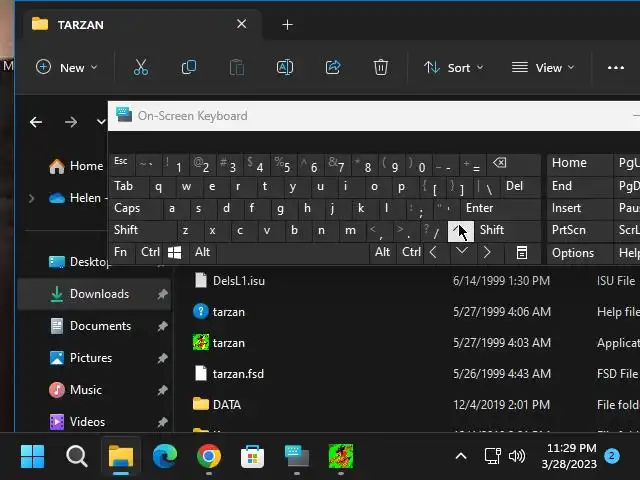Toggle left Ctrl key on On-Screen Keyboard

[x=150, y=253]
